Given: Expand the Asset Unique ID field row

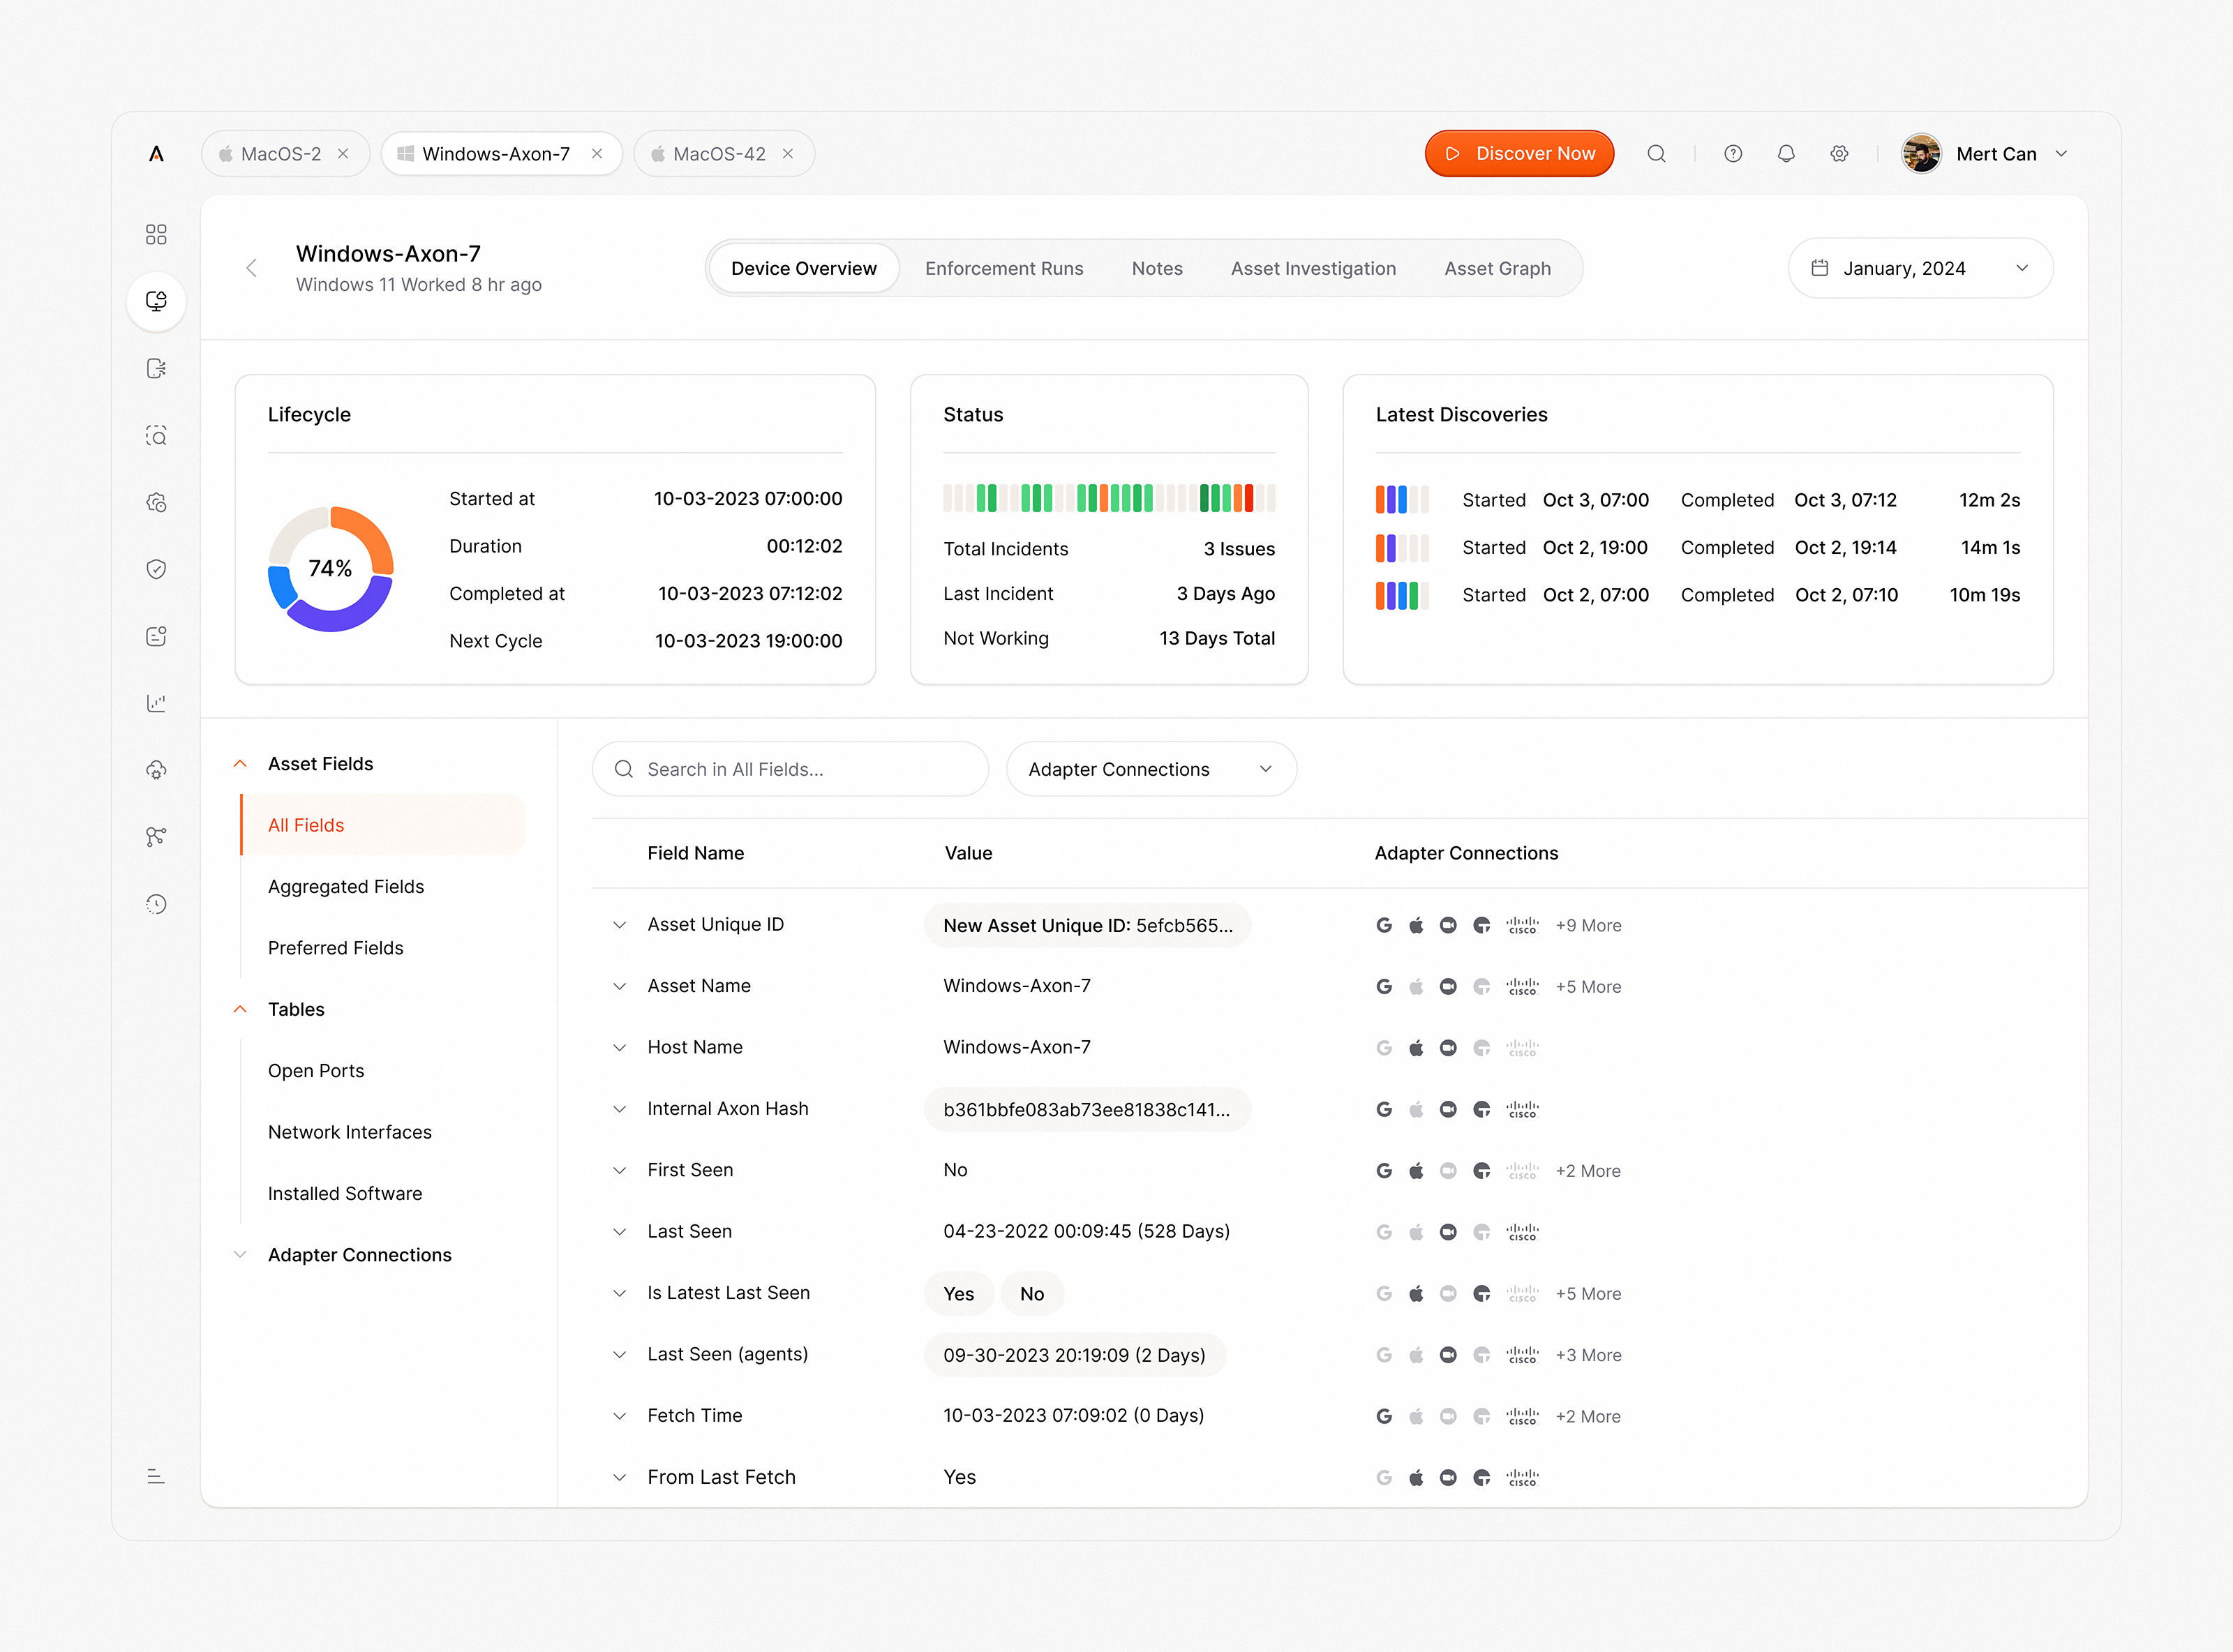Looking at the screenshot, I should pyautogui.click(x=620, y=924).
